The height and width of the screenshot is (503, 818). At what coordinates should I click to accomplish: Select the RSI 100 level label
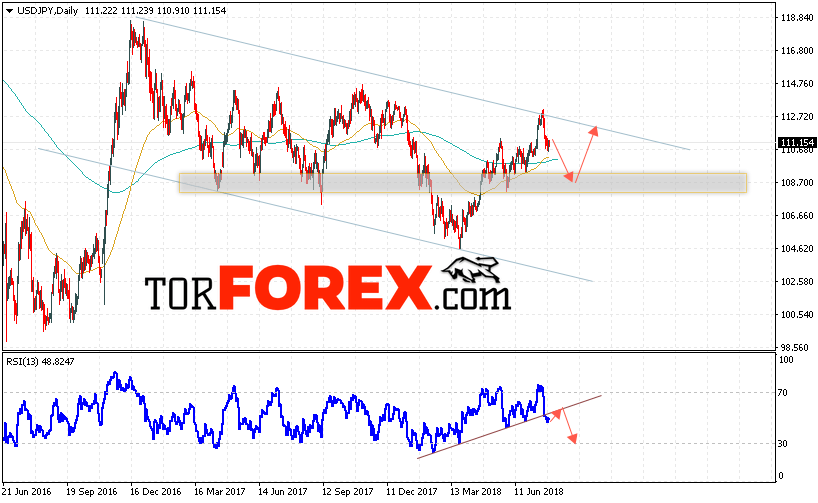pos(786,360)
